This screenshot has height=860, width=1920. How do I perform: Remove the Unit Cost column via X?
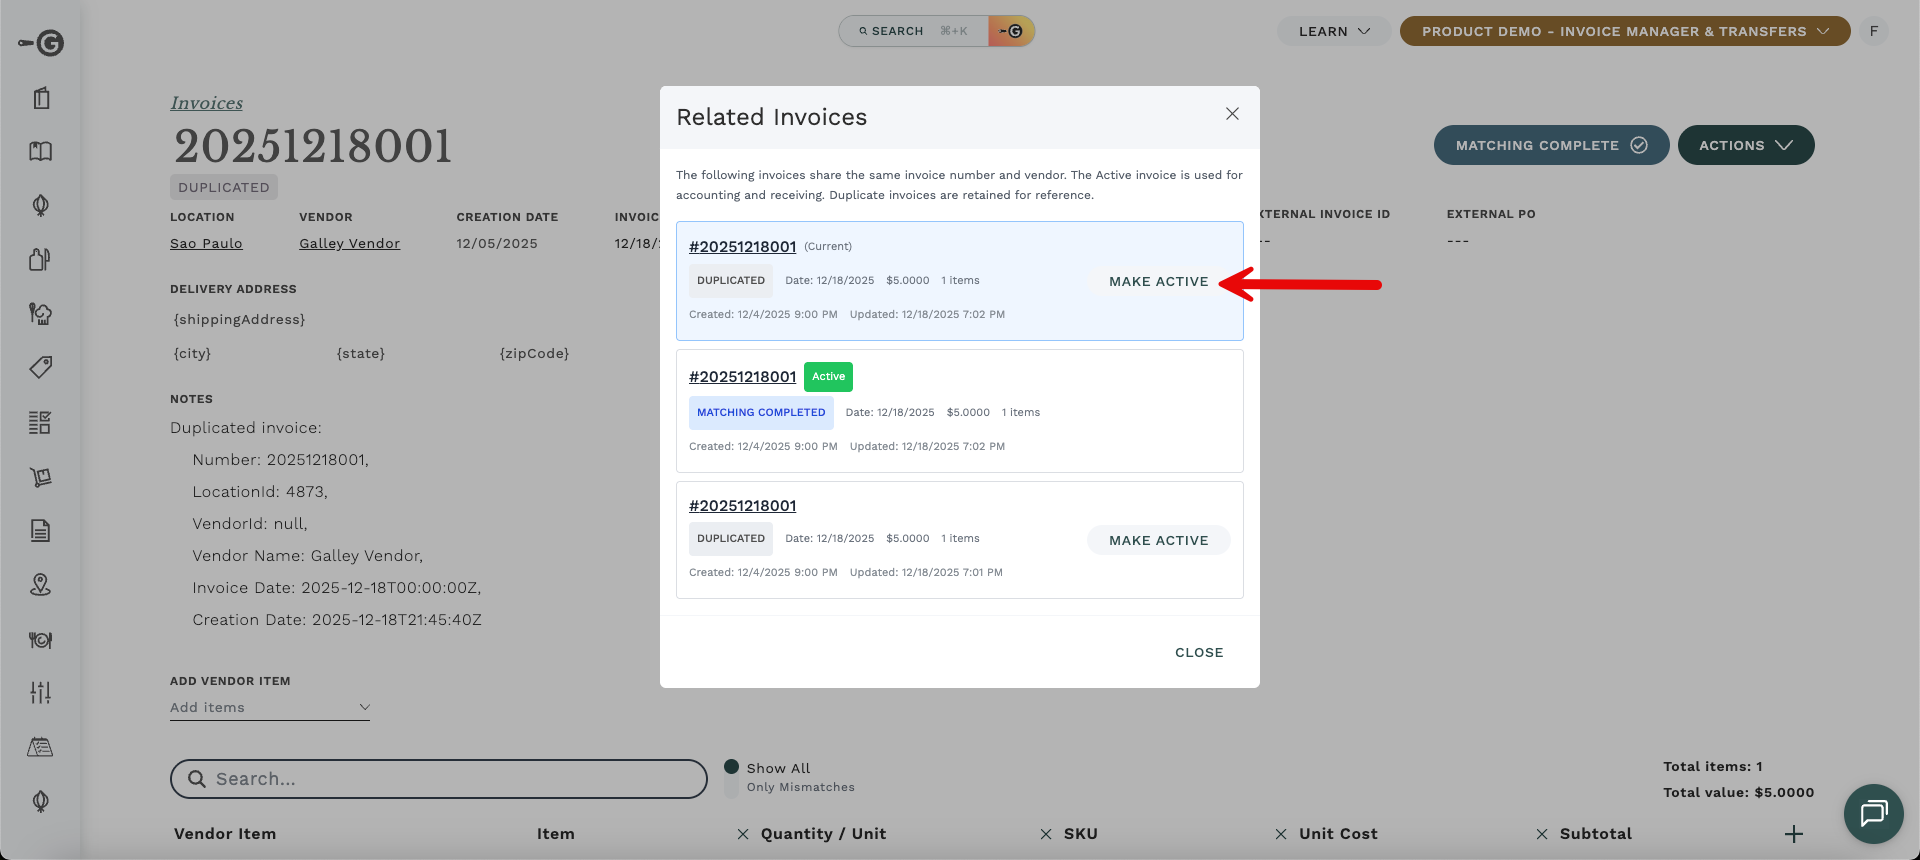click(x=1280, y=834)
